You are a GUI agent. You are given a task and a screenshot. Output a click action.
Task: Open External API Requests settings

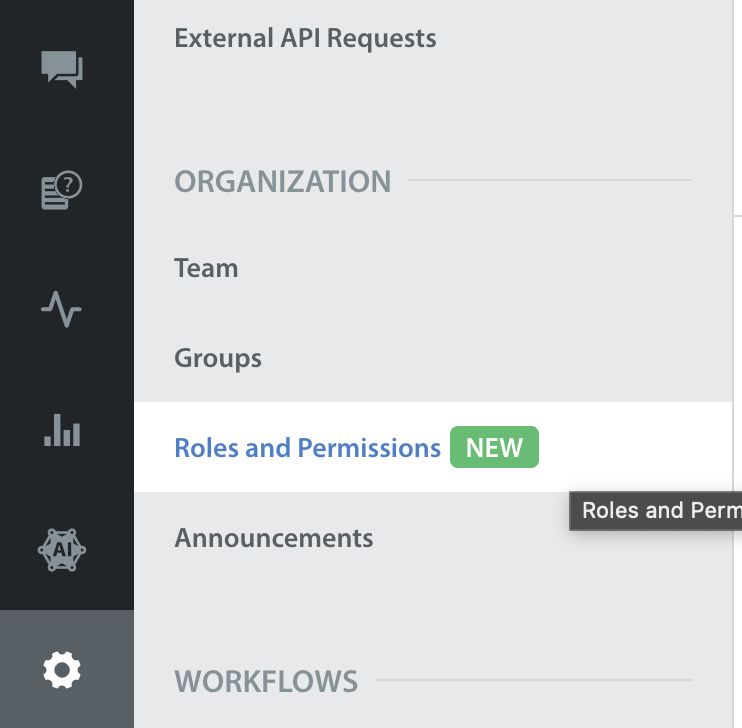305,38
